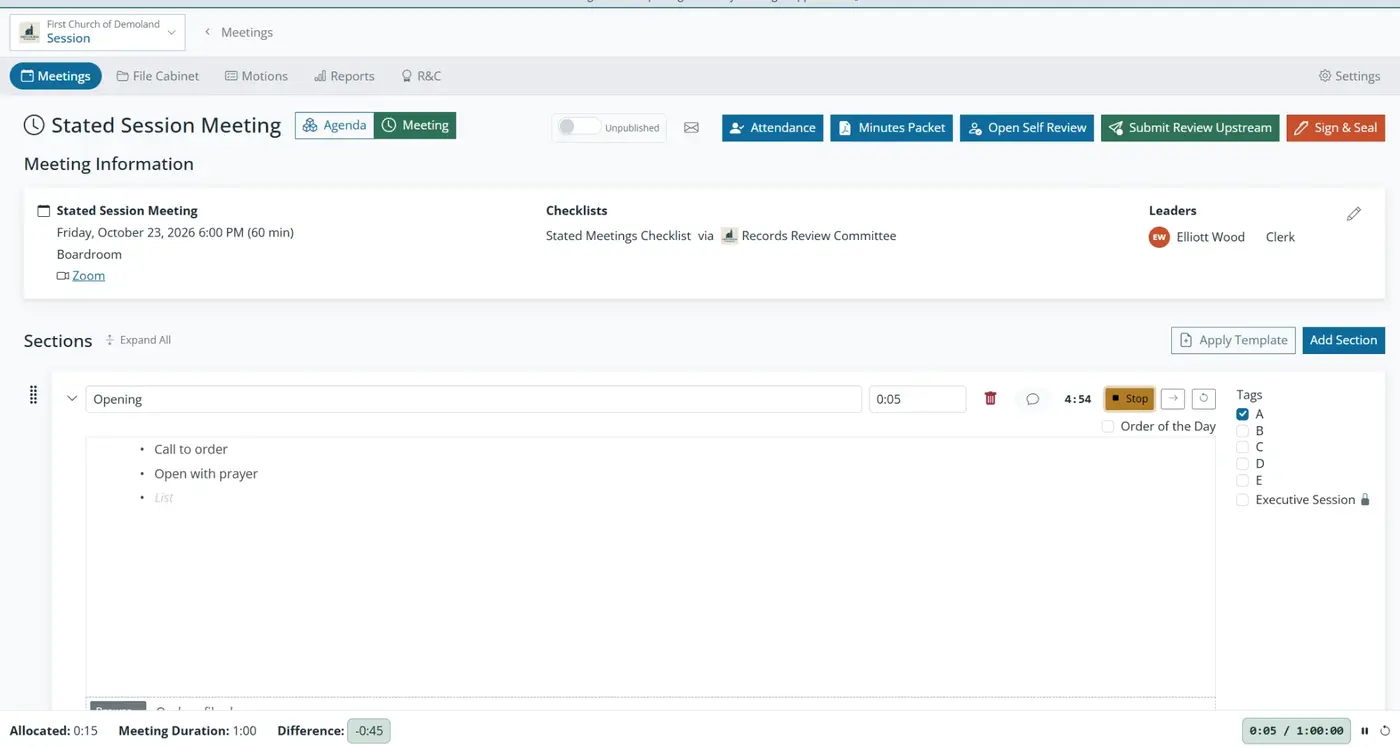Pause the overall meeting timer

1364,731
